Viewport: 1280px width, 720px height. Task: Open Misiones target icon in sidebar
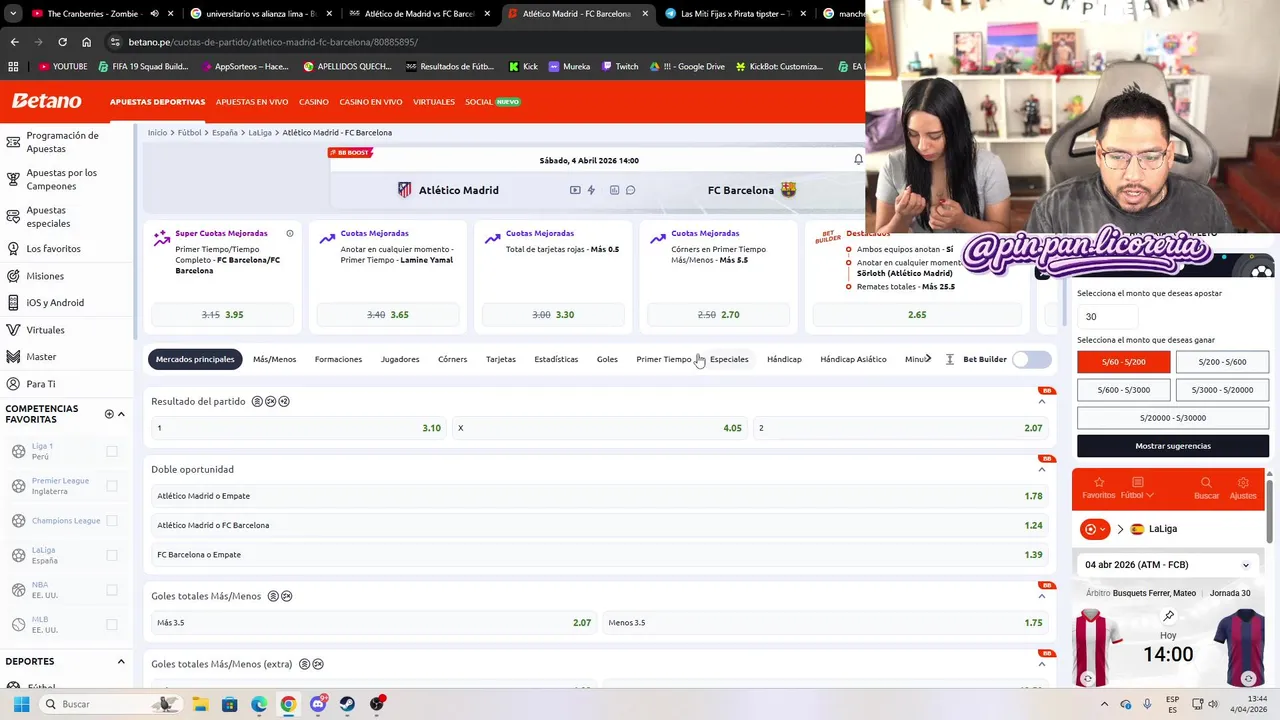point(13,275)
